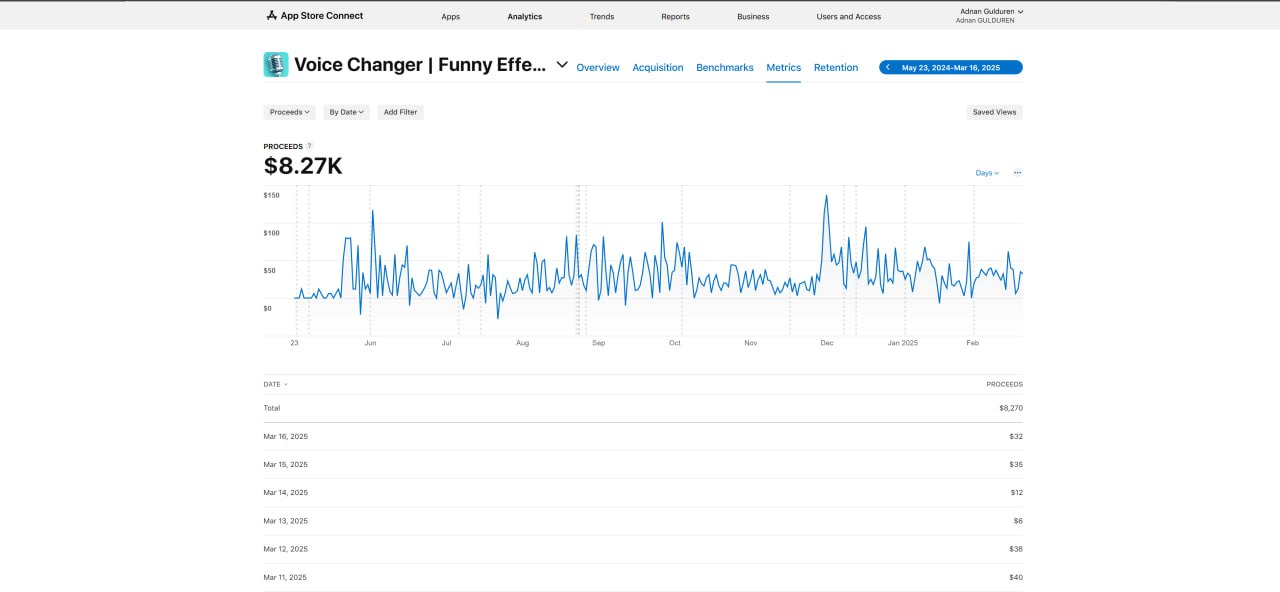
Task: Expand the app switcher chevron beside title
Action: [x=562, y=65]
